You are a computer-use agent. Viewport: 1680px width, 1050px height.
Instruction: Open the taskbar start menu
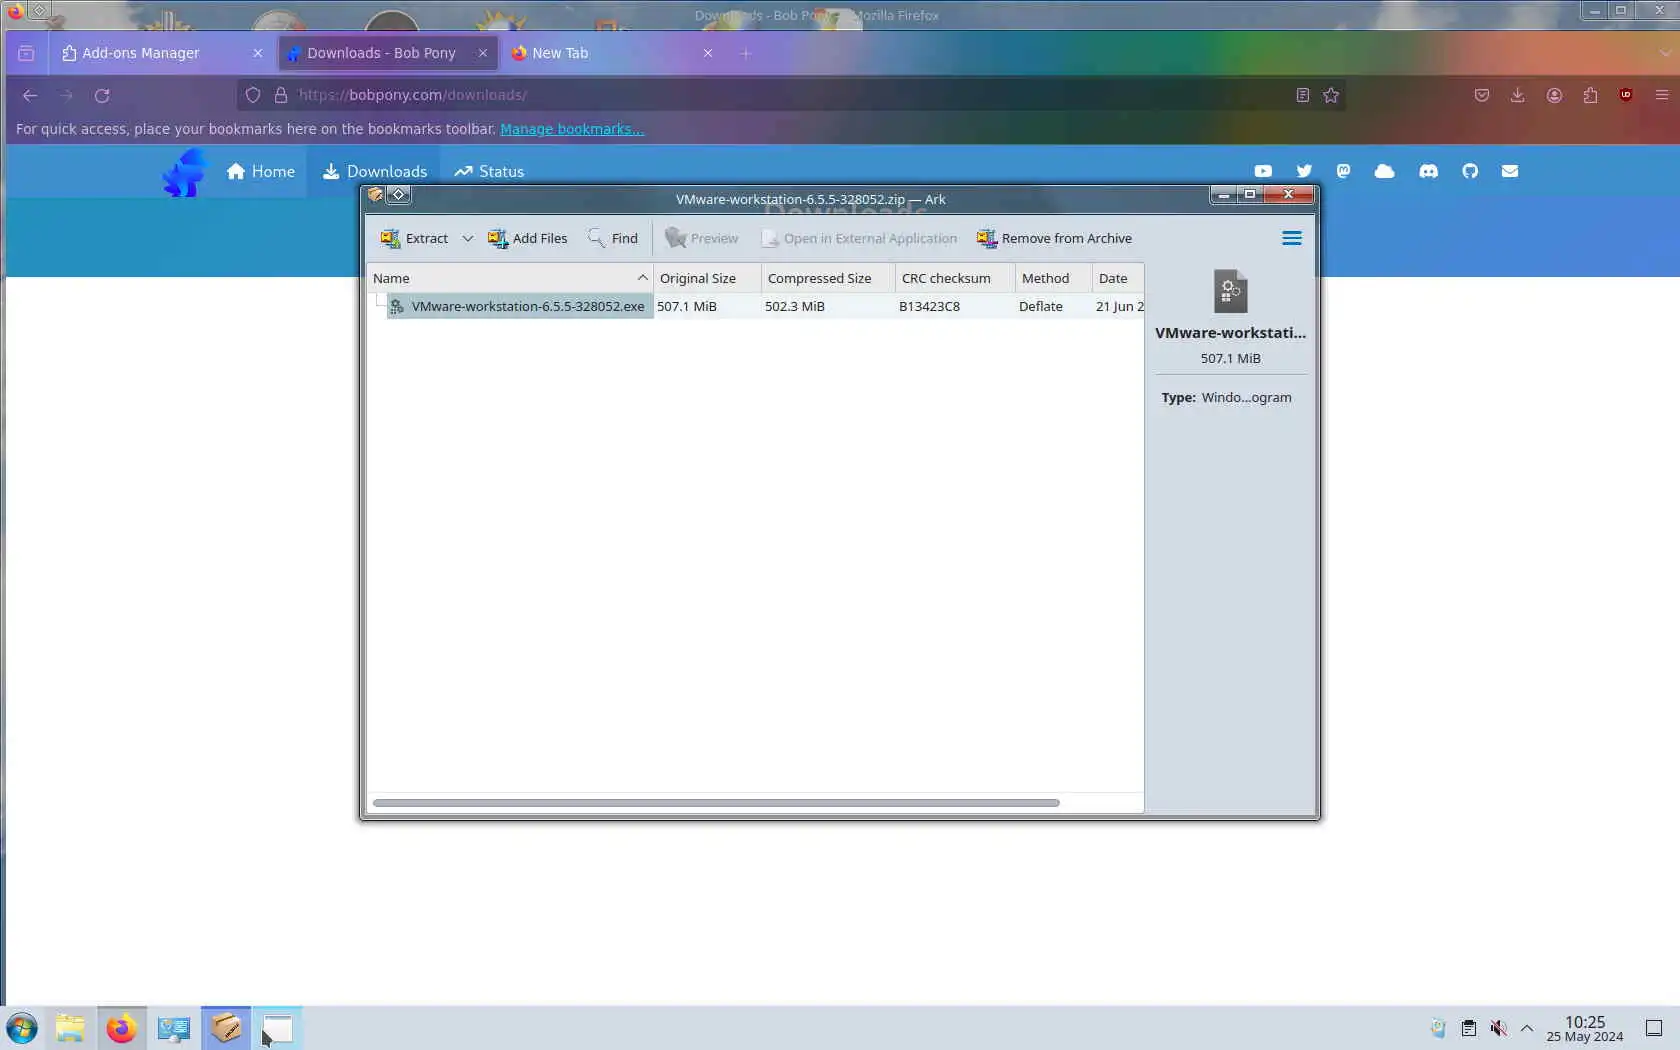(22, 1028)
